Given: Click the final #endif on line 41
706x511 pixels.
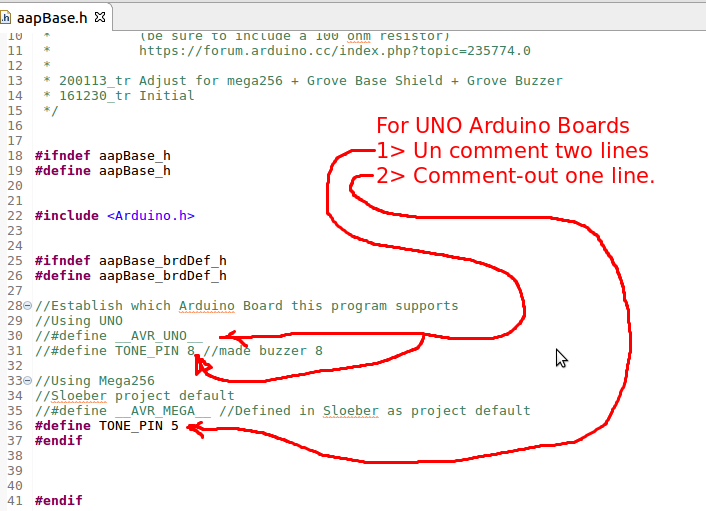Looking at the screenshot, I should (x=58, y=500).
